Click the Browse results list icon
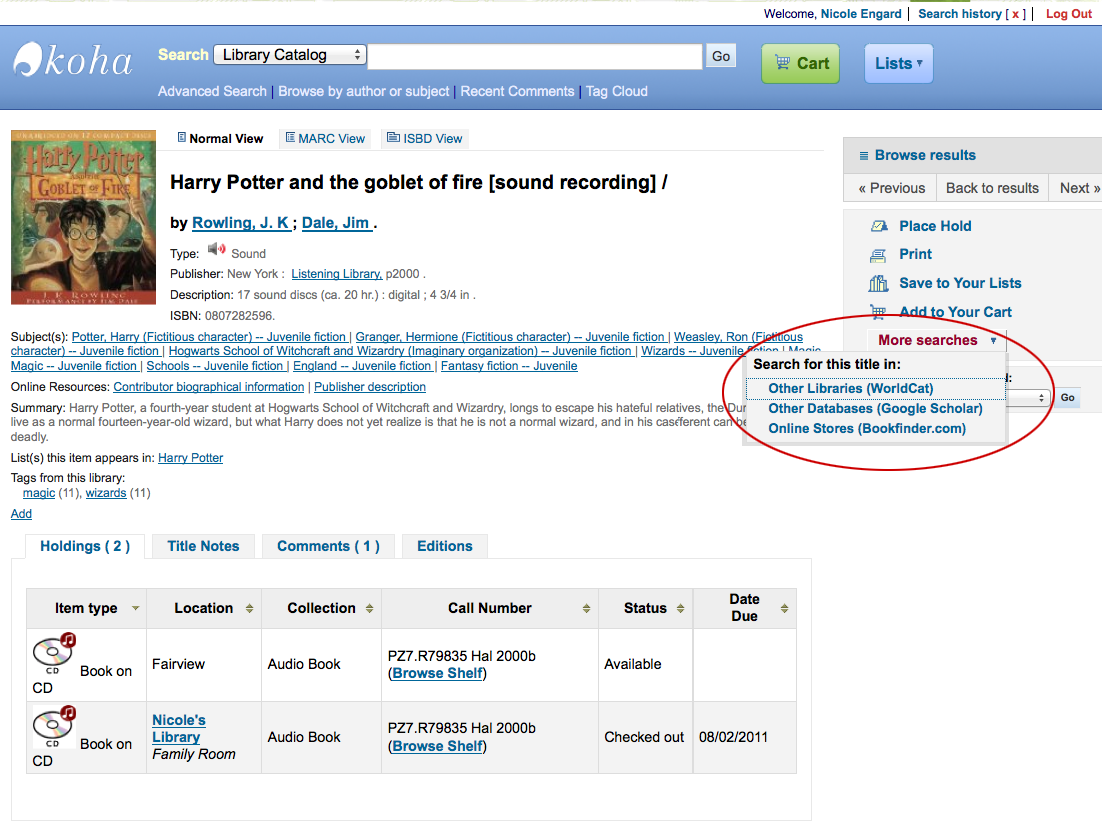Image resolution: width=1102 pixels, height=840 pixels. (864, 156)
